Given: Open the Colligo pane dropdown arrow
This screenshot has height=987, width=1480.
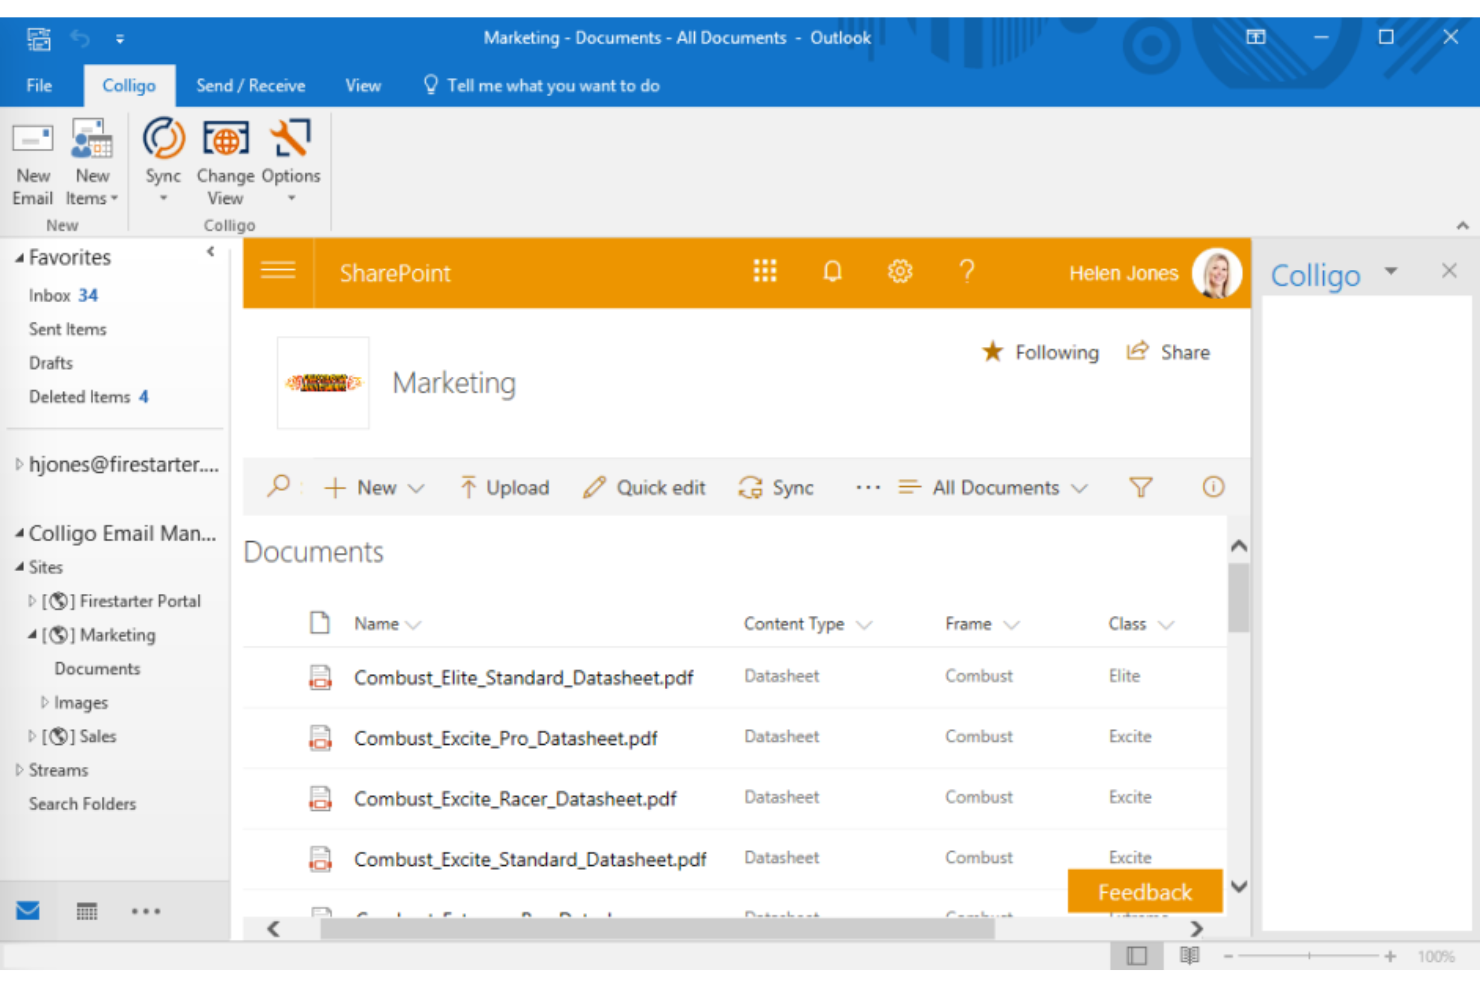Looking at the screenshot, I should pos(1391,271).
